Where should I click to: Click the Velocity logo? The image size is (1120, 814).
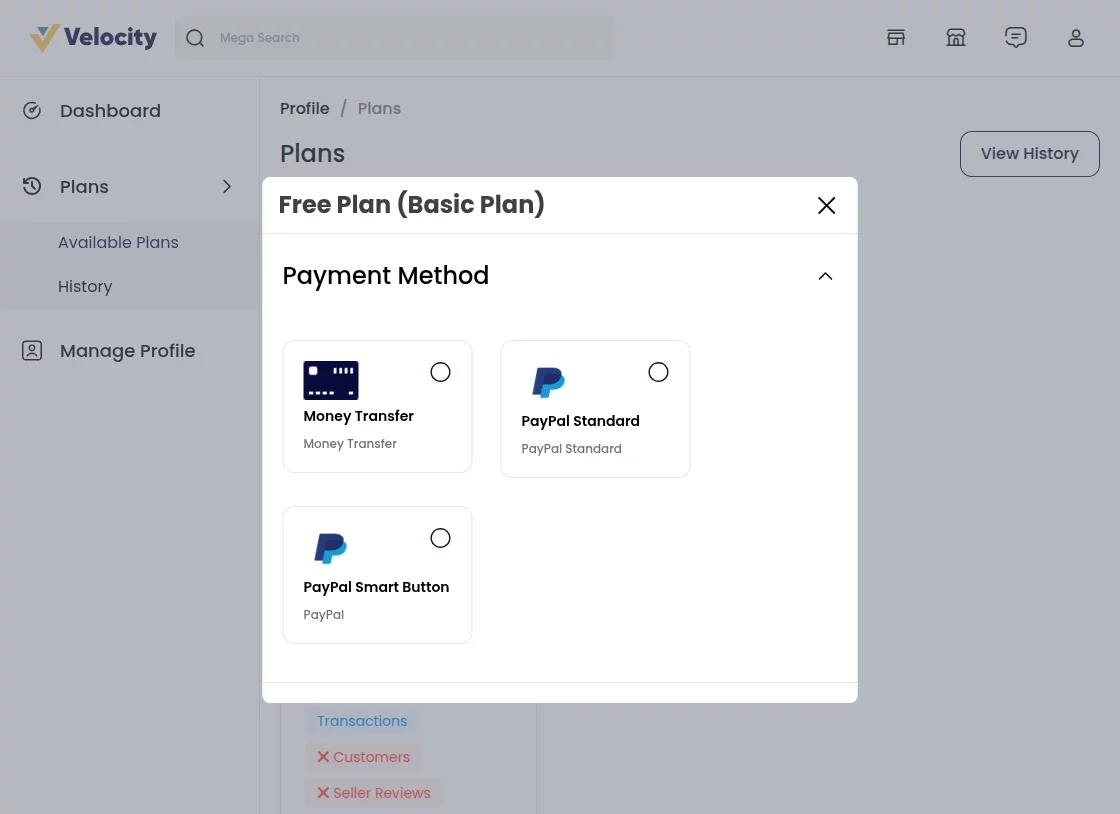point(92,37)
